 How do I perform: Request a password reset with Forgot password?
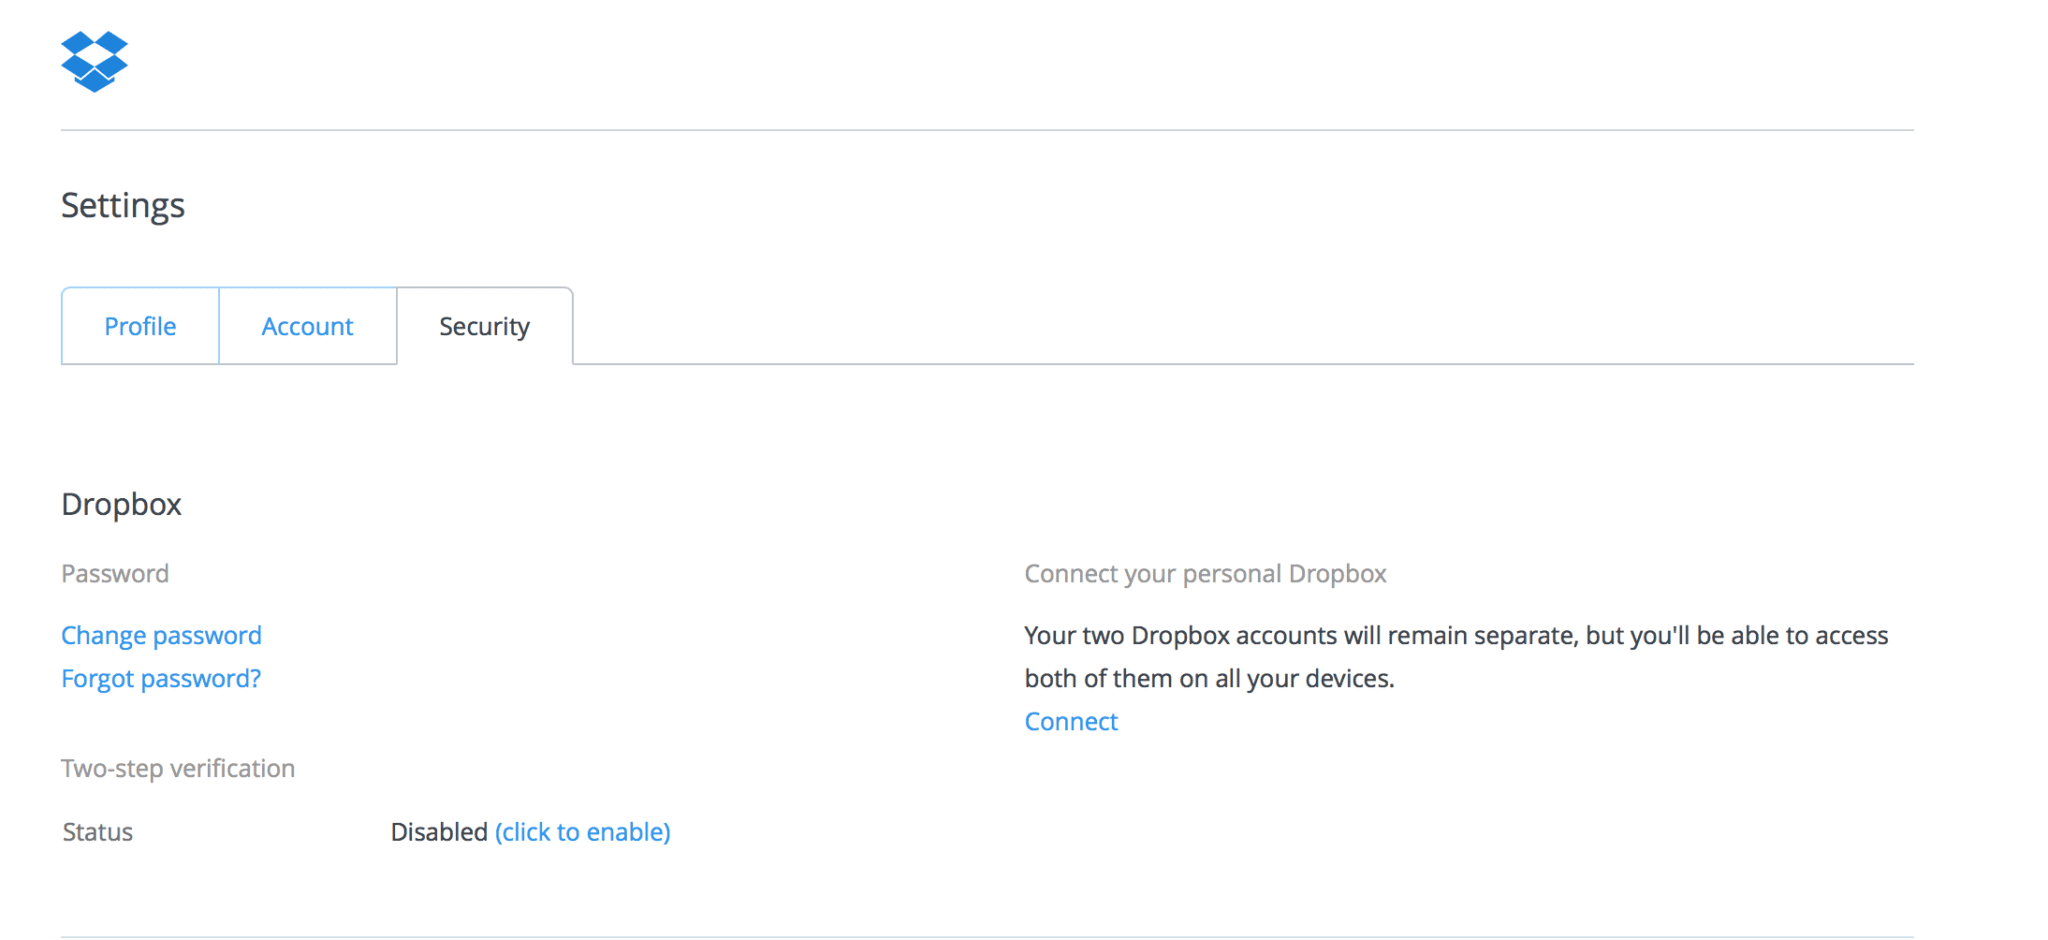pos(160,678)
